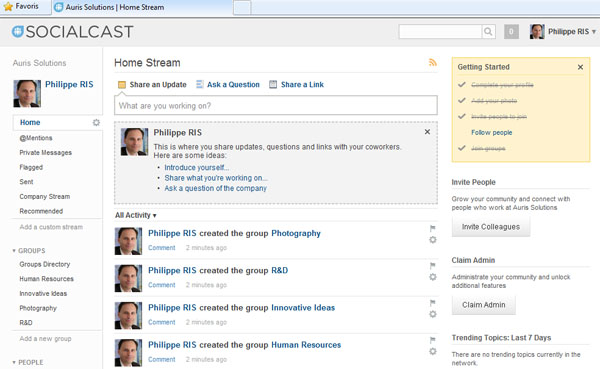Click the header profile photo

coord(537,32)
